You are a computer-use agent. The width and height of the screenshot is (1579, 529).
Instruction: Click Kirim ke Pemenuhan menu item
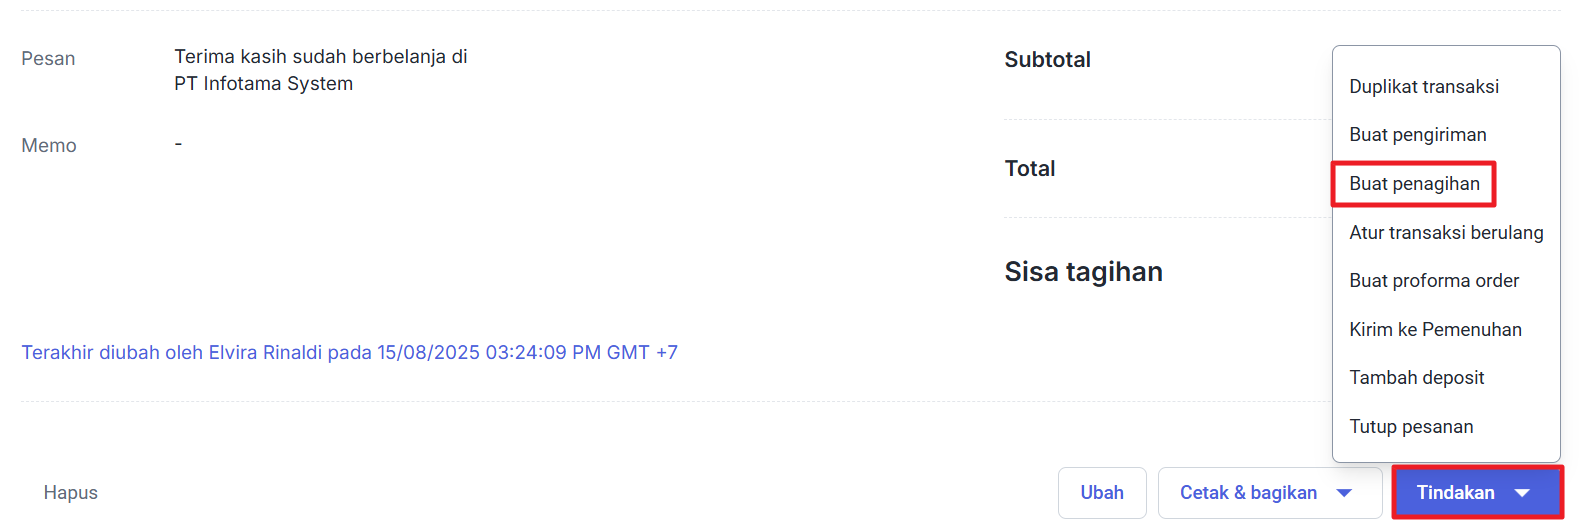[1435, 330]
